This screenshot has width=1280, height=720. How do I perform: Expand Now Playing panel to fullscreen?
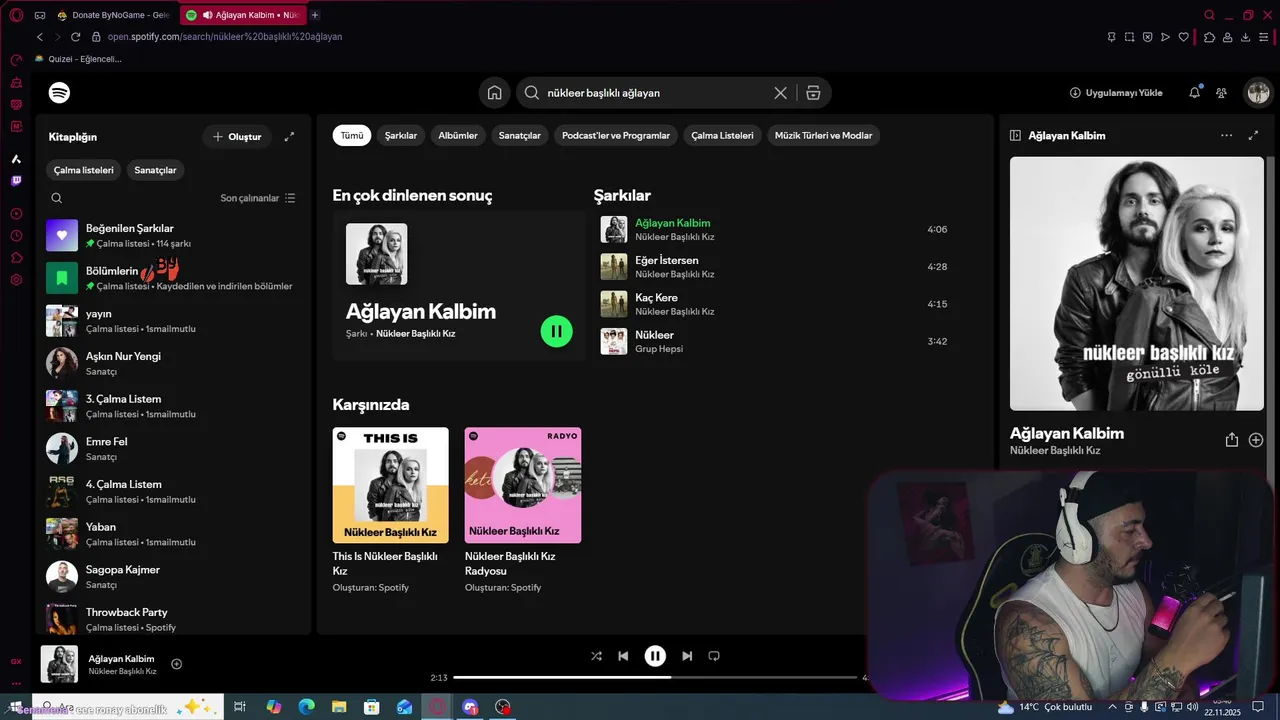point(1253,135)
